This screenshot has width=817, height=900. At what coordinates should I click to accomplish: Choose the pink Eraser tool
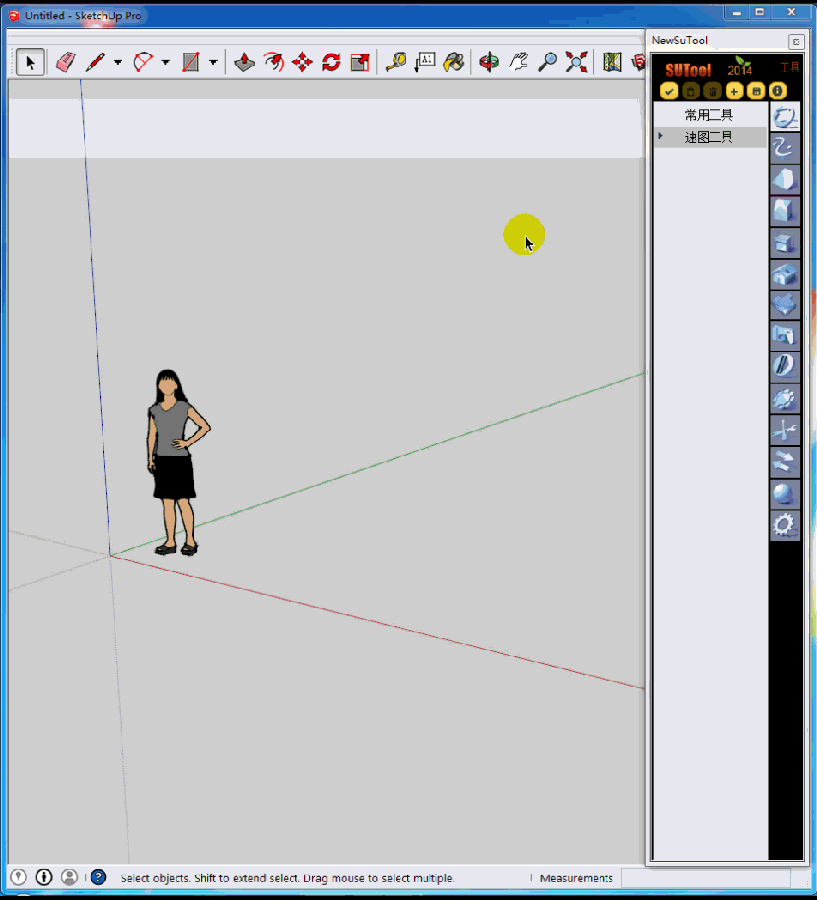pyautogui.click(x=65, y=62)
